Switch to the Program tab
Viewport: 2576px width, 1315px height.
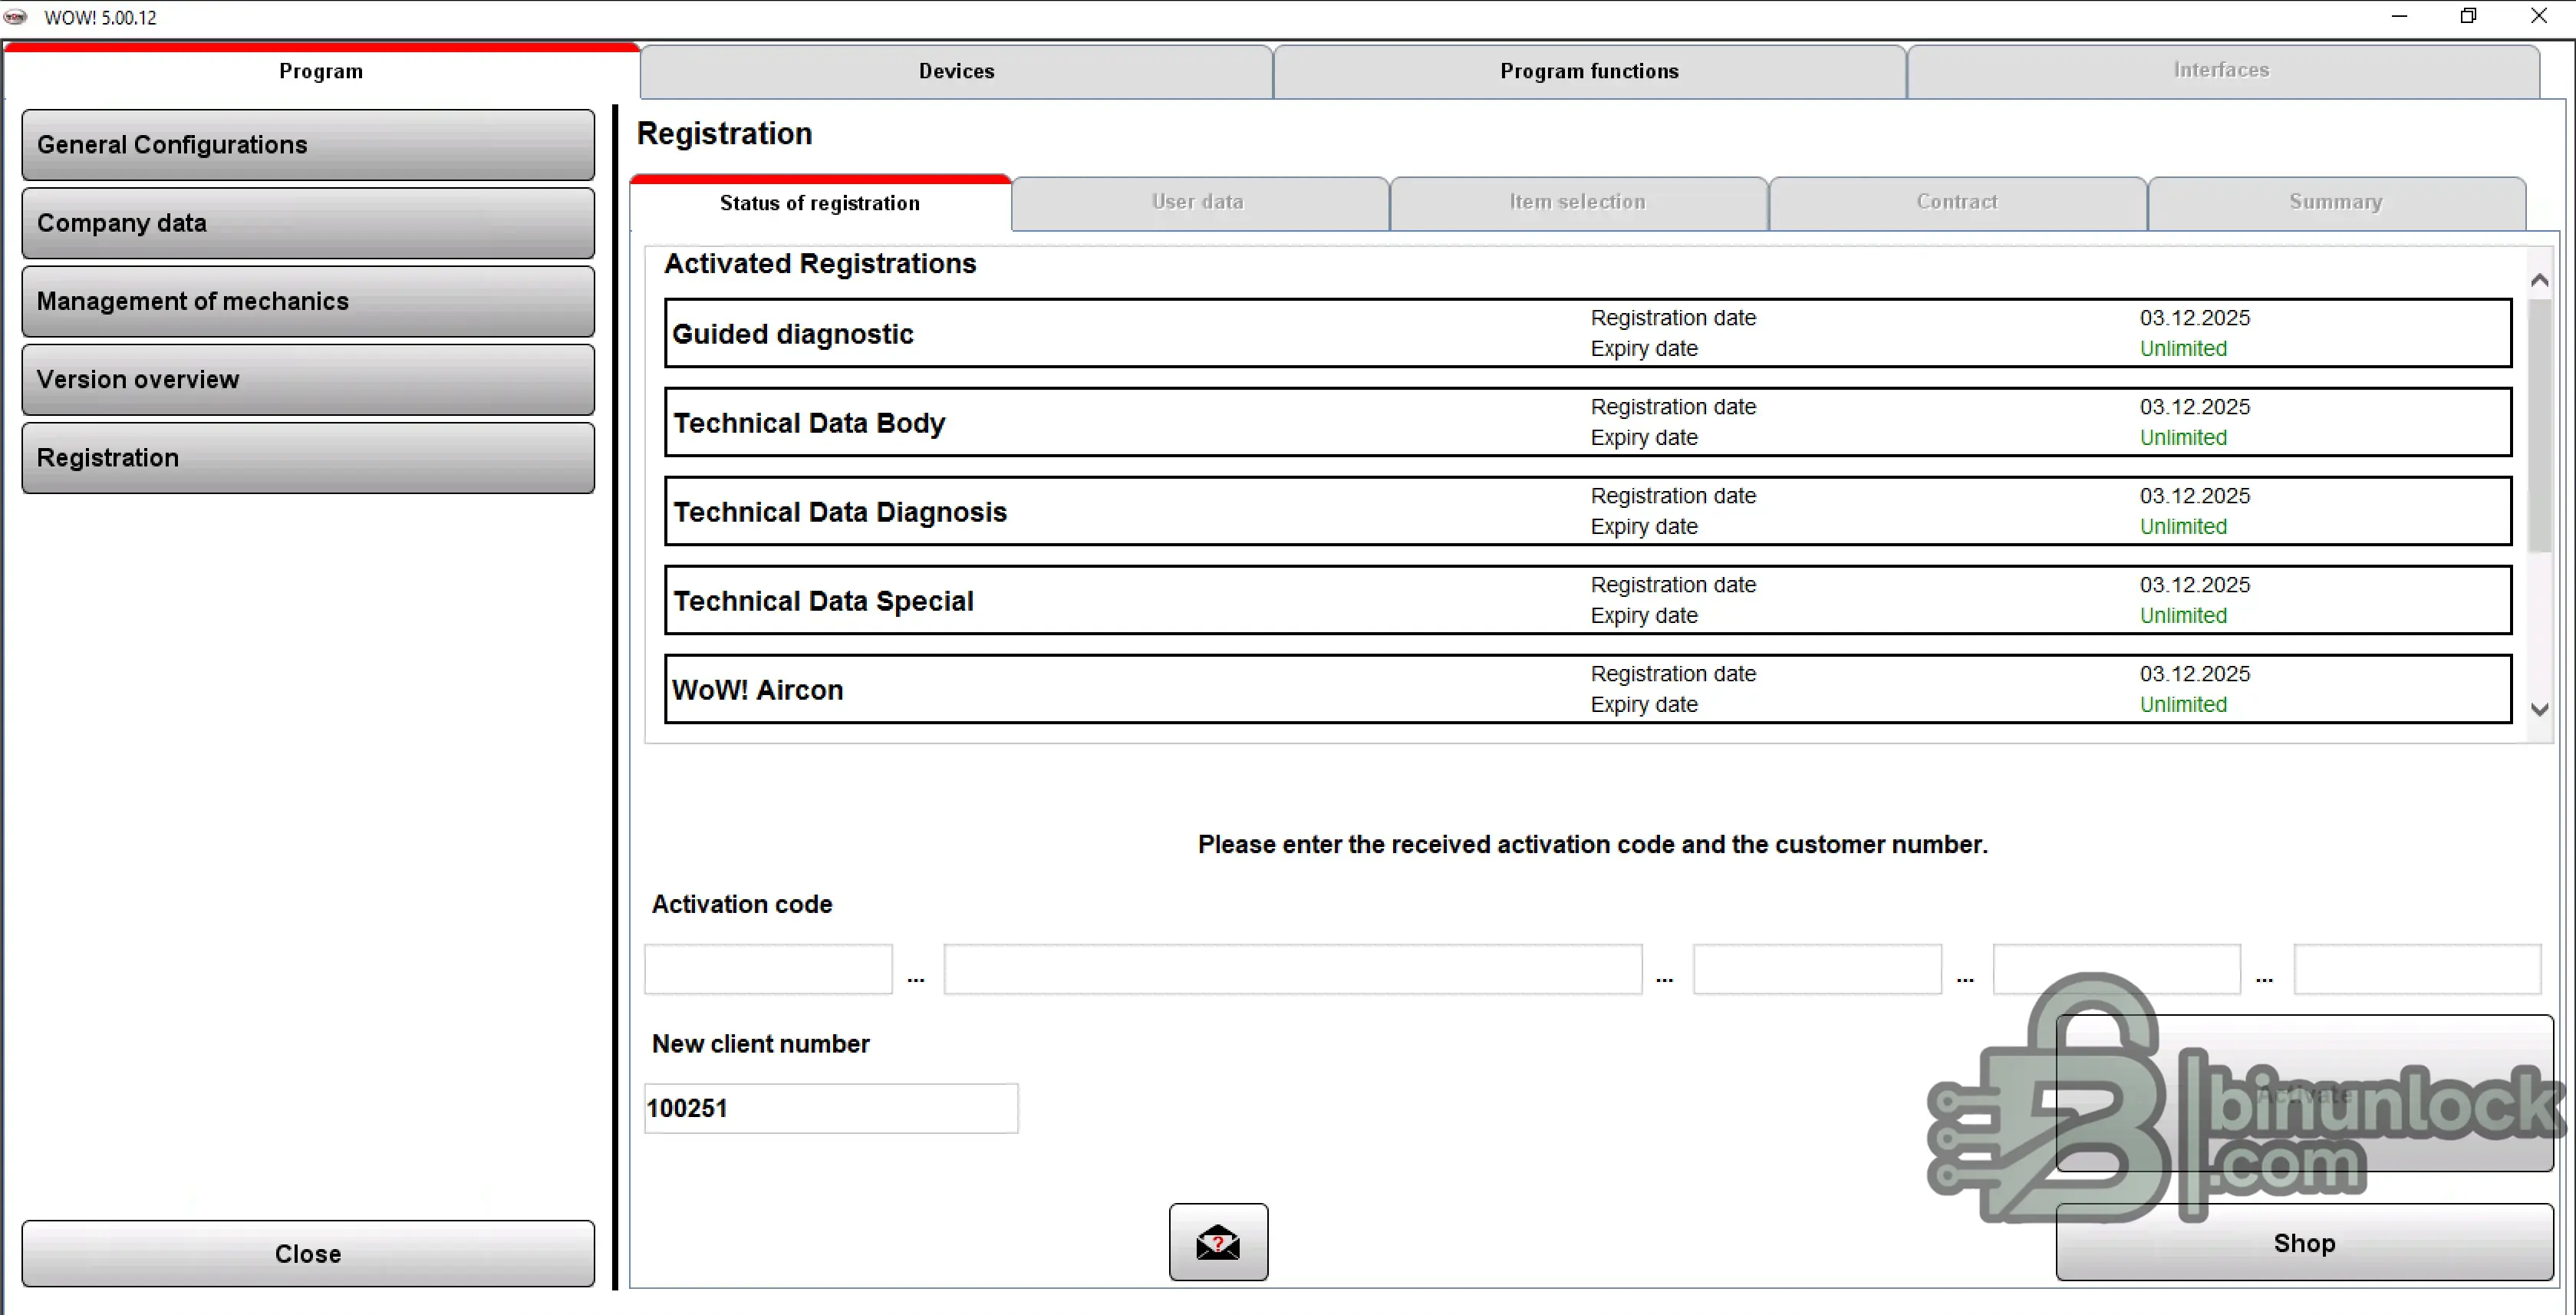coord(321,71)
